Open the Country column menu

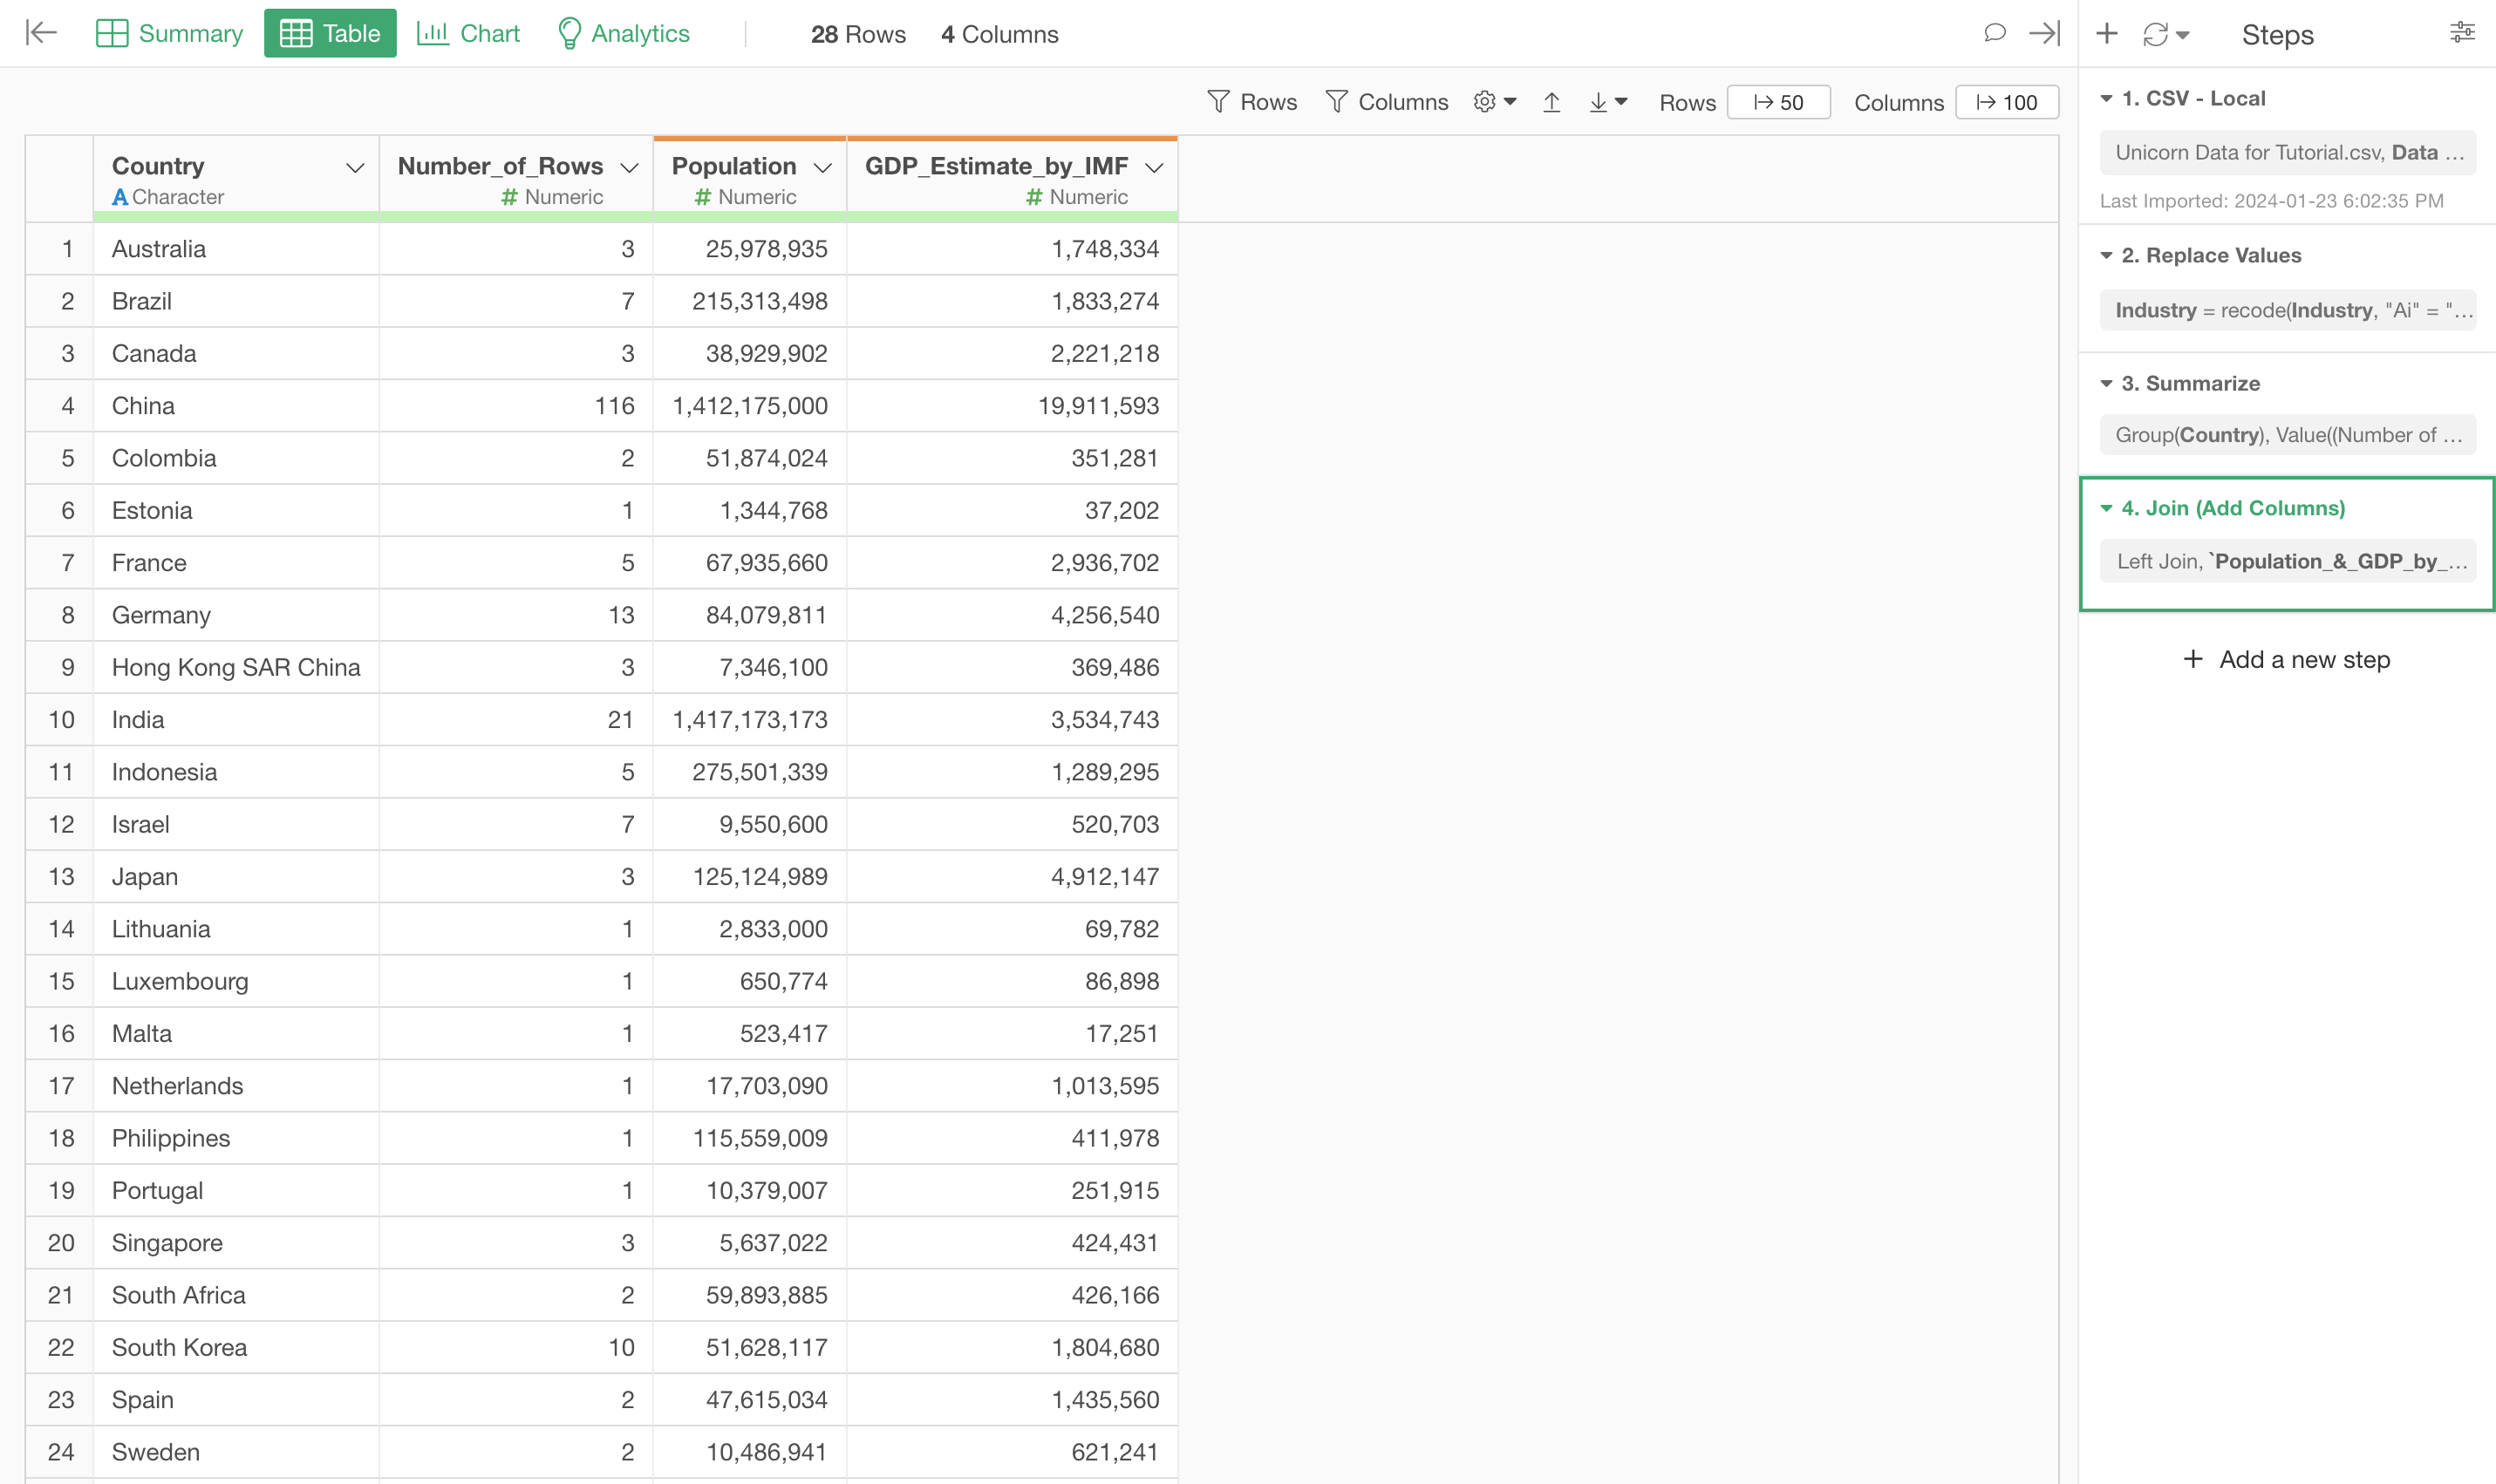pos(355,168)
